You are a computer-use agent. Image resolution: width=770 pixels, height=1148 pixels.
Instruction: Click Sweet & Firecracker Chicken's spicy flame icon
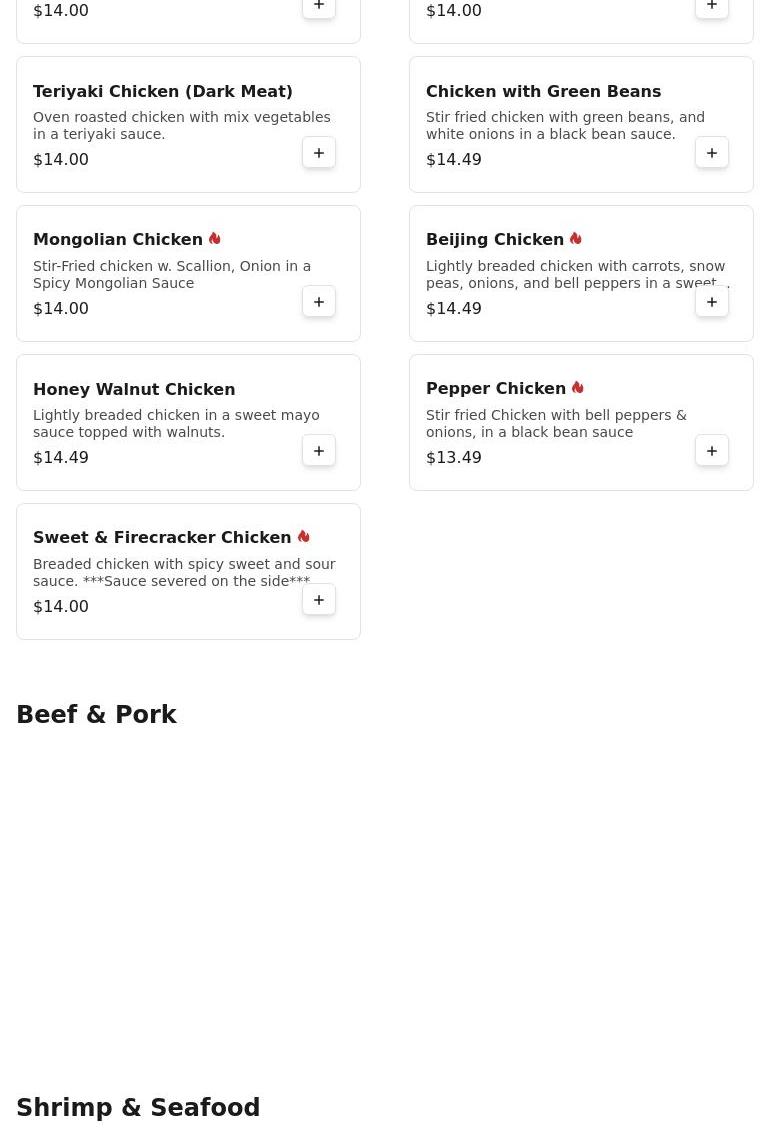tap(304, 537)
